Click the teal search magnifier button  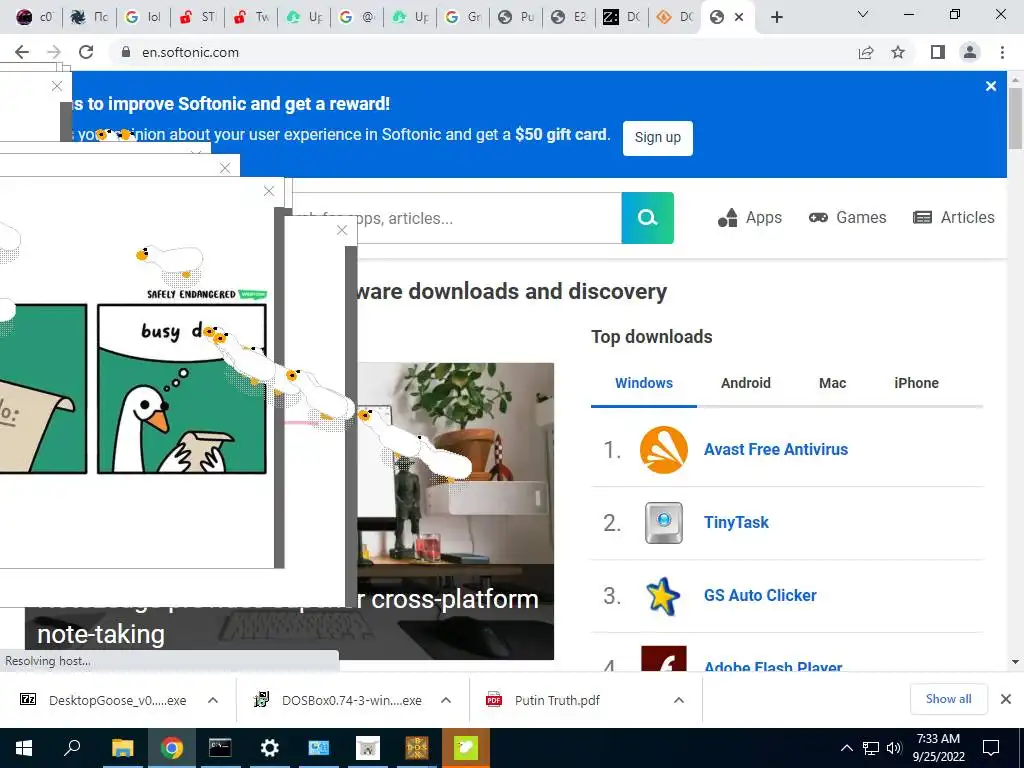click(x=647, y=217)
